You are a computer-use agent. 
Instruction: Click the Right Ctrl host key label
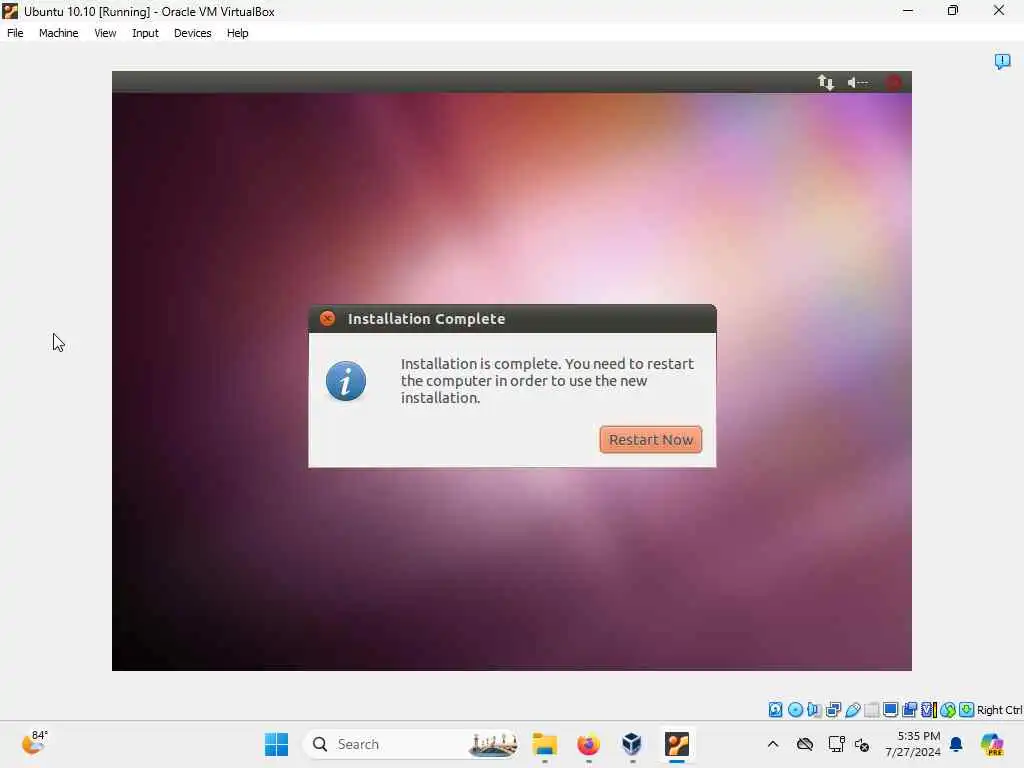[x=999, y=710]
